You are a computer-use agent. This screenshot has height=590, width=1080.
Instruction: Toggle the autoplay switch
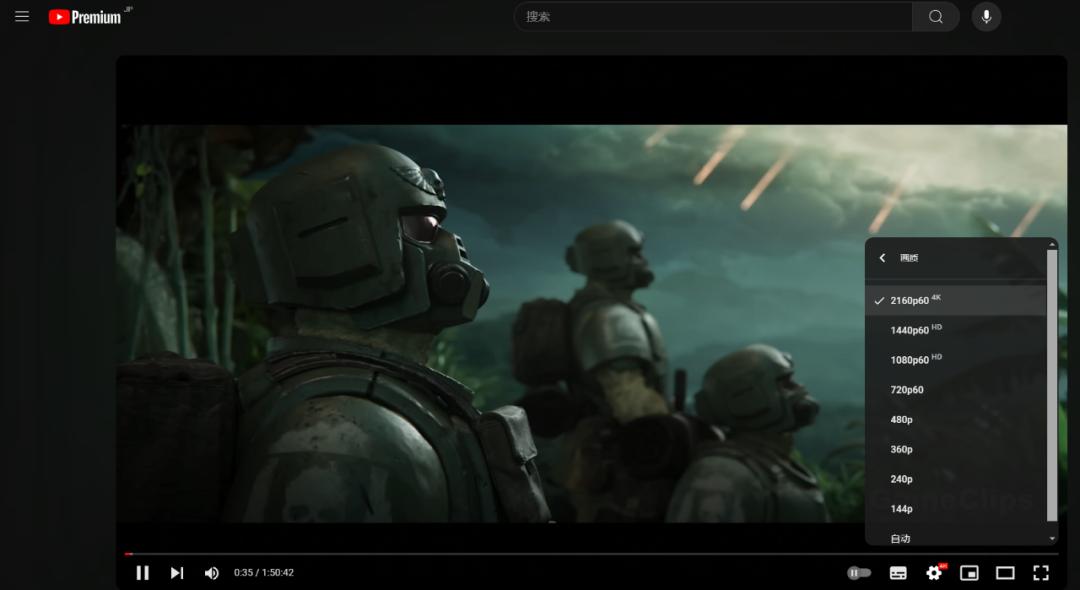click(x=859, y=573)
